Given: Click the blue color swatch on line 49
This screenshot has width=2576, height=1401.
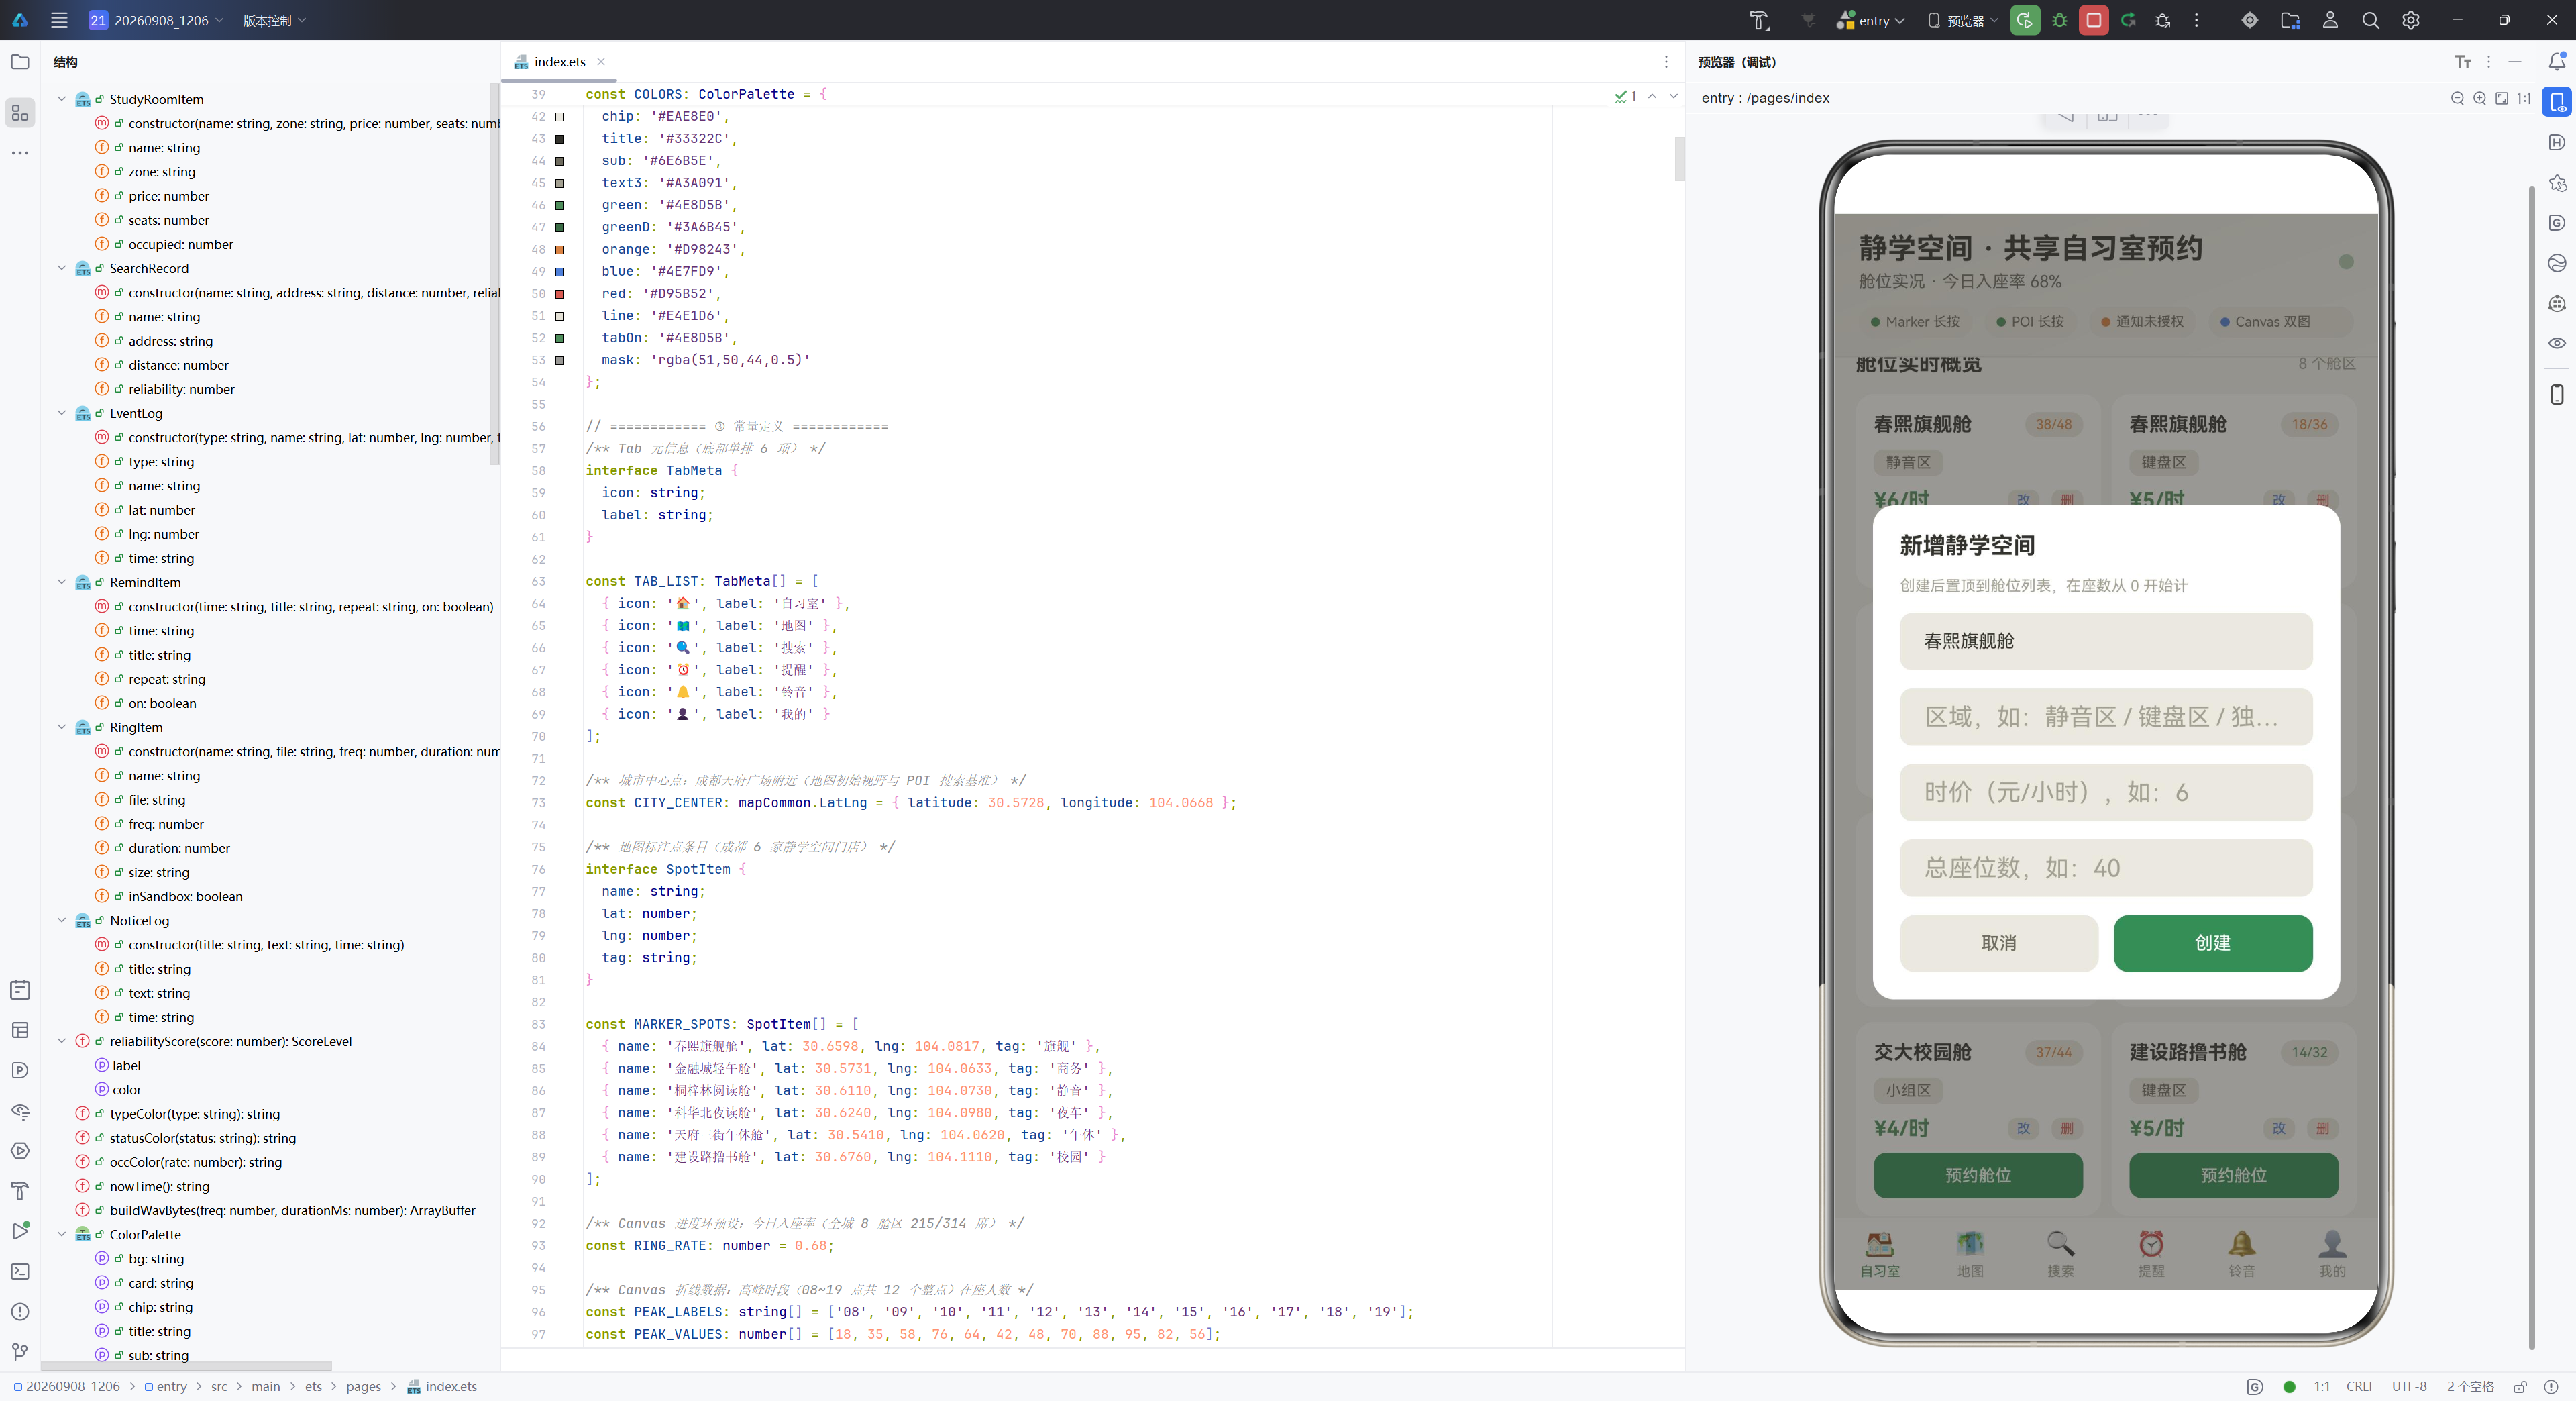Looking at the screenshot, I should coord(560,271).
